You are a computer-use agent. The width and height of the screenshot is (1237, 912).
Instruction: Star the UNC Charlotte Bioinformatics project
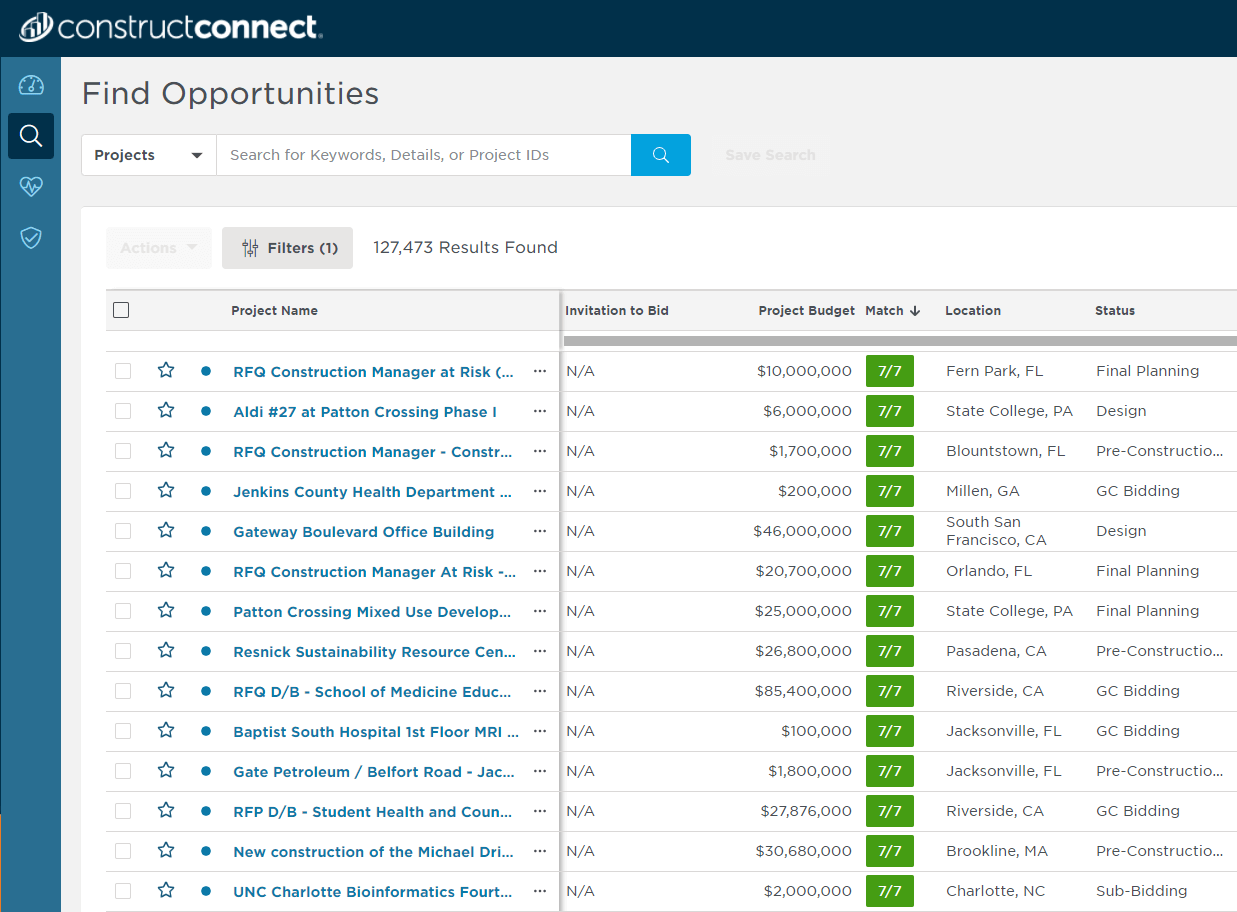pyautogui.click(x=165, y=891)
